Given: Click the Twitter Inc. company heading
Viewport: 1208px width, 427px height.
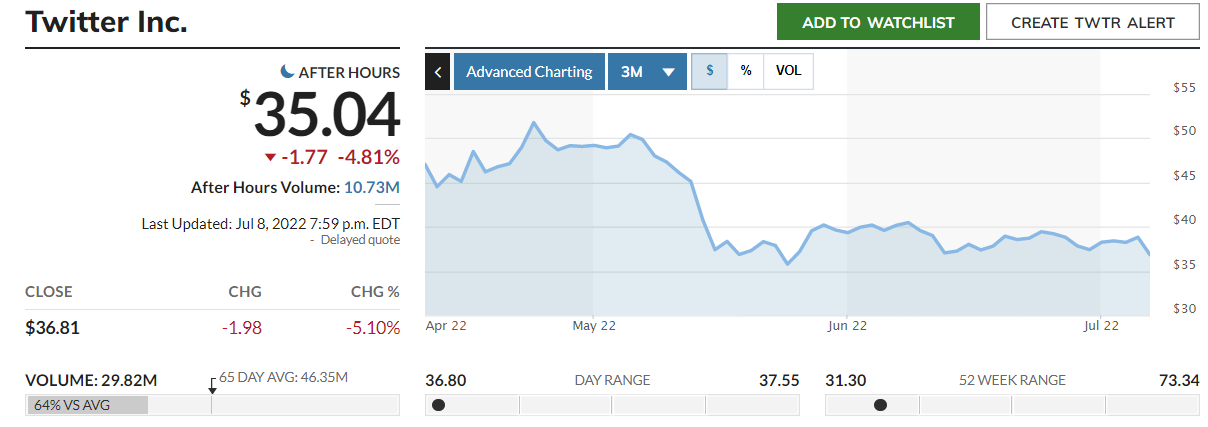Looking at the screenshot, I should pyautogui.click(x=106, y=22).
